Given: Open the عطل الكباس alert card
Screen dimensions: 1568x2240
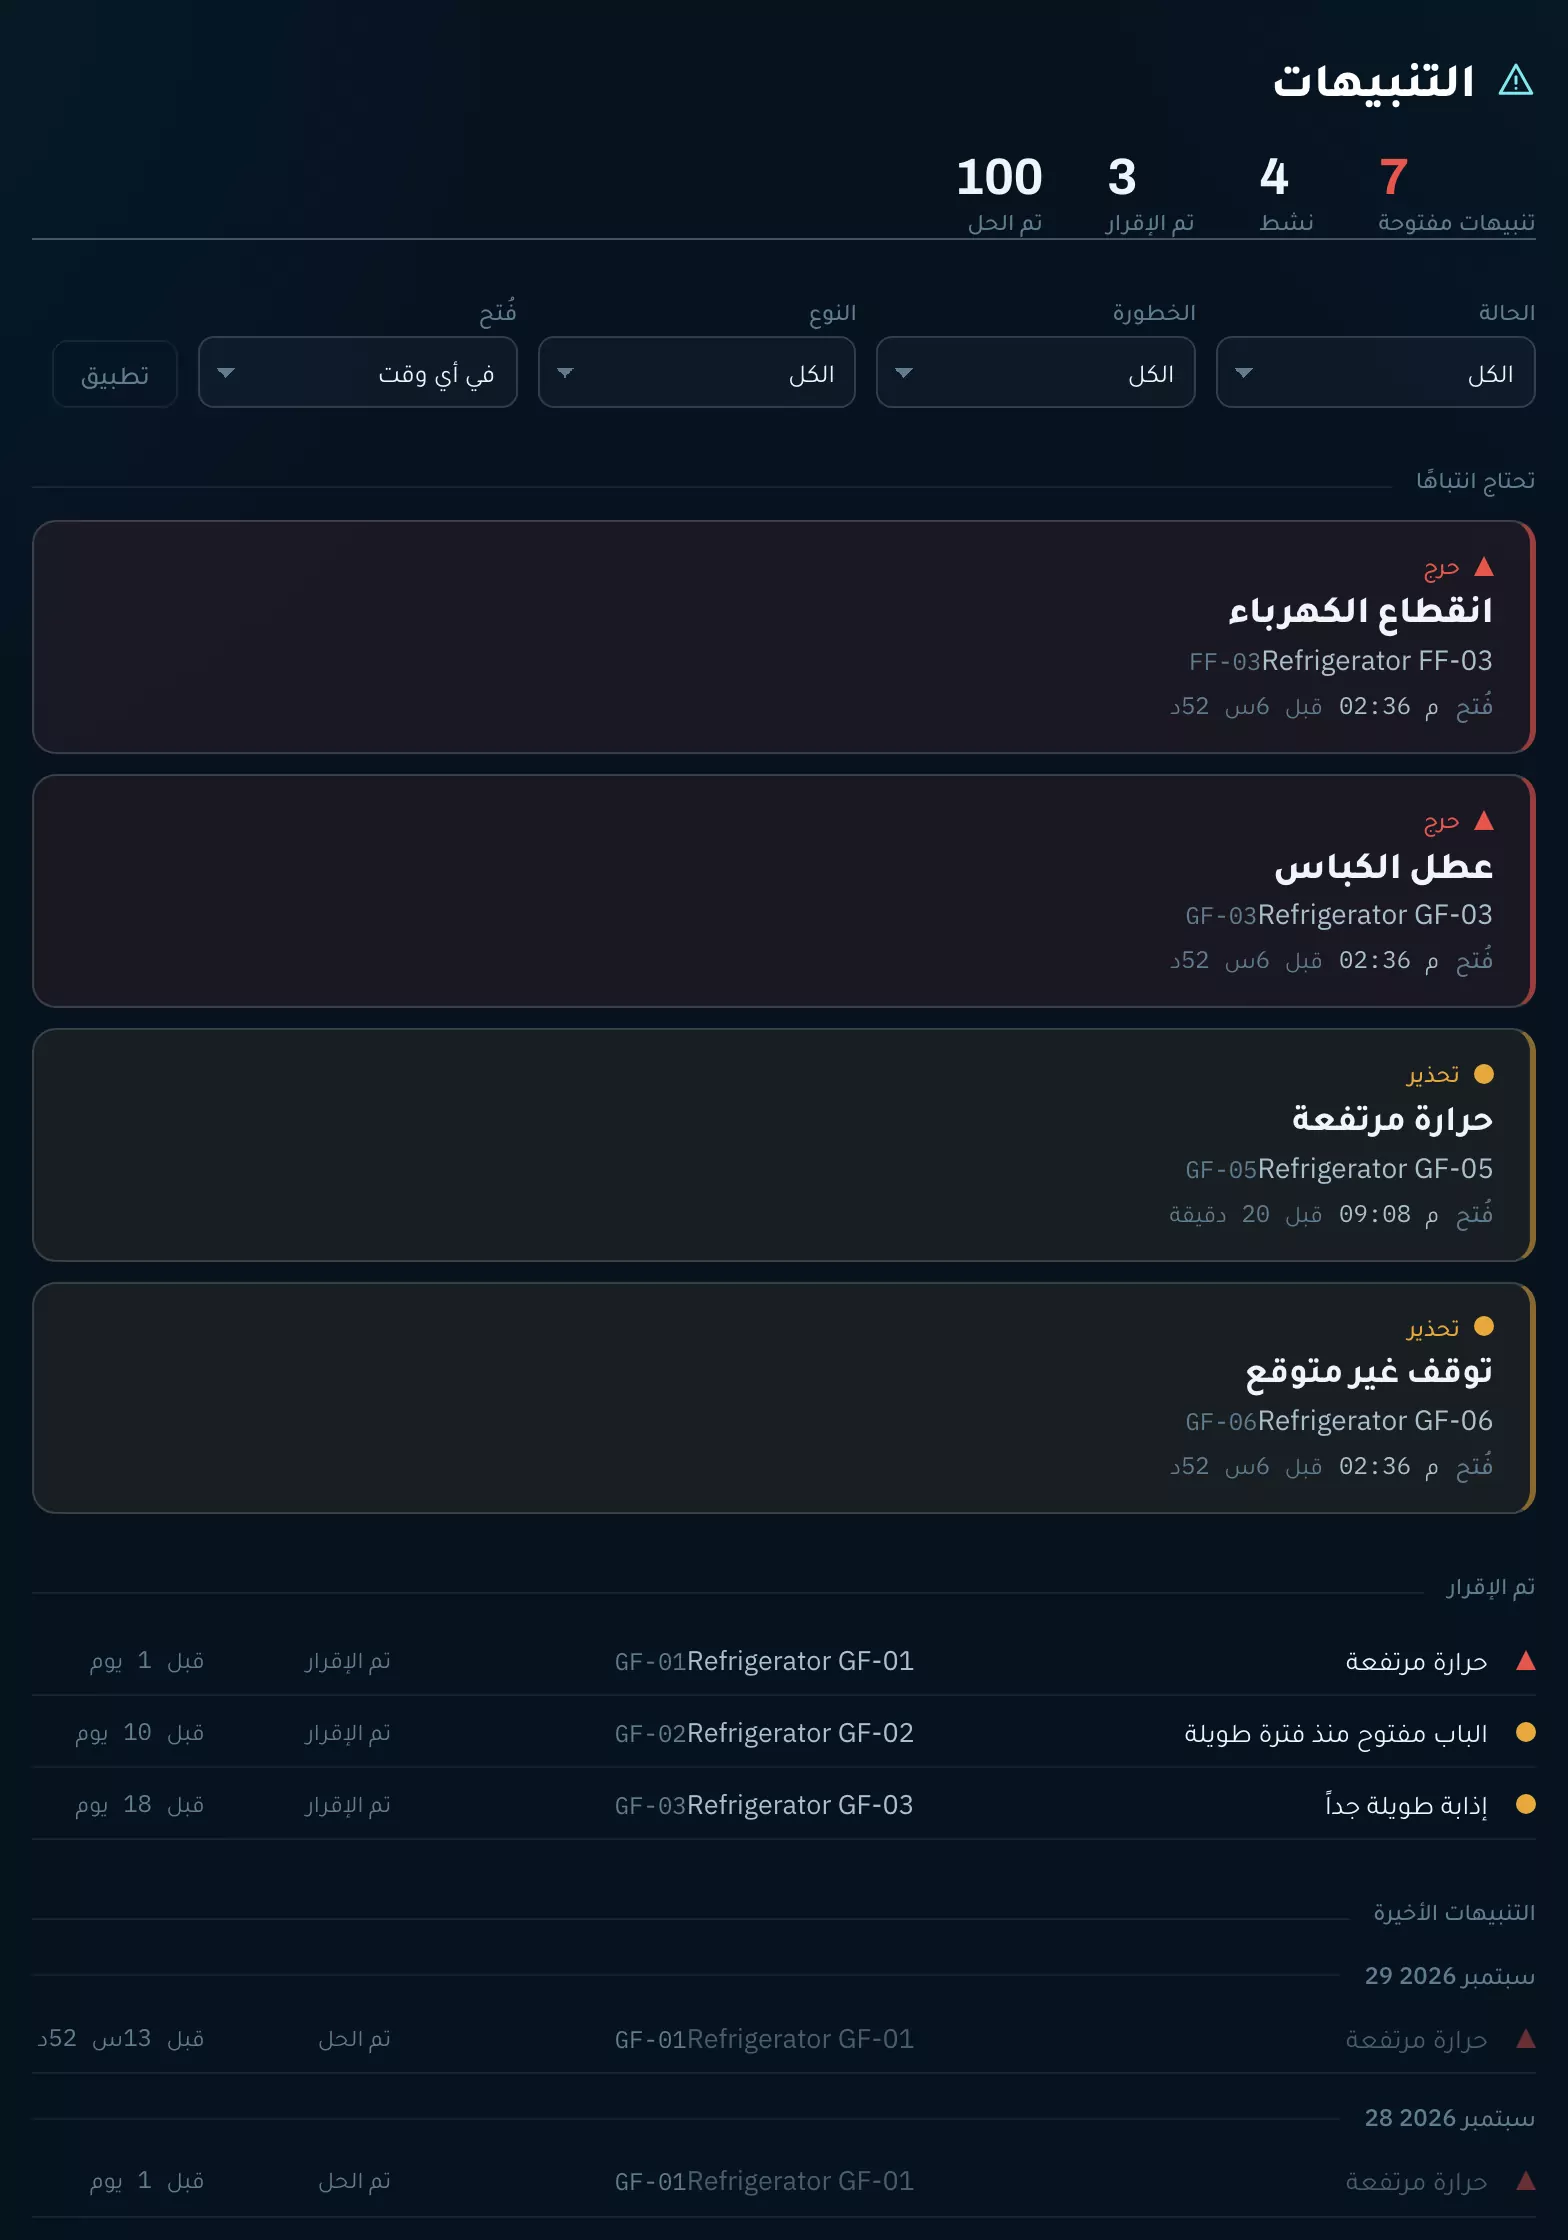Looking at the screenshot, I should pyautogui.click(x=783, y=891).
